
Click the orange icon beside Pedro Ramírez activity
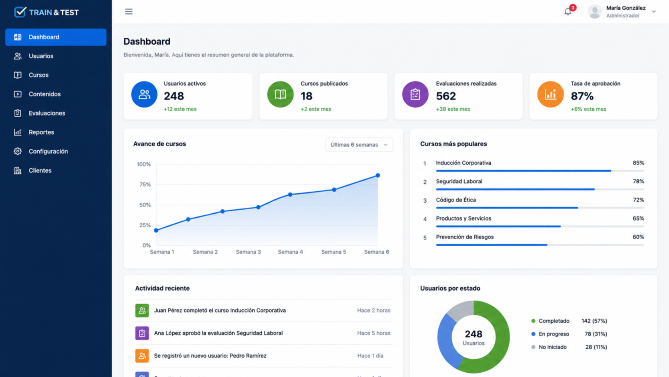(142, 356)
